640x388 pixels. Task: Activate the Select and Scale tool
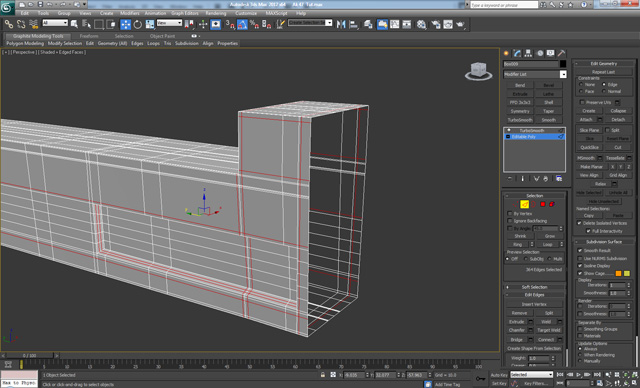(150, 24)
